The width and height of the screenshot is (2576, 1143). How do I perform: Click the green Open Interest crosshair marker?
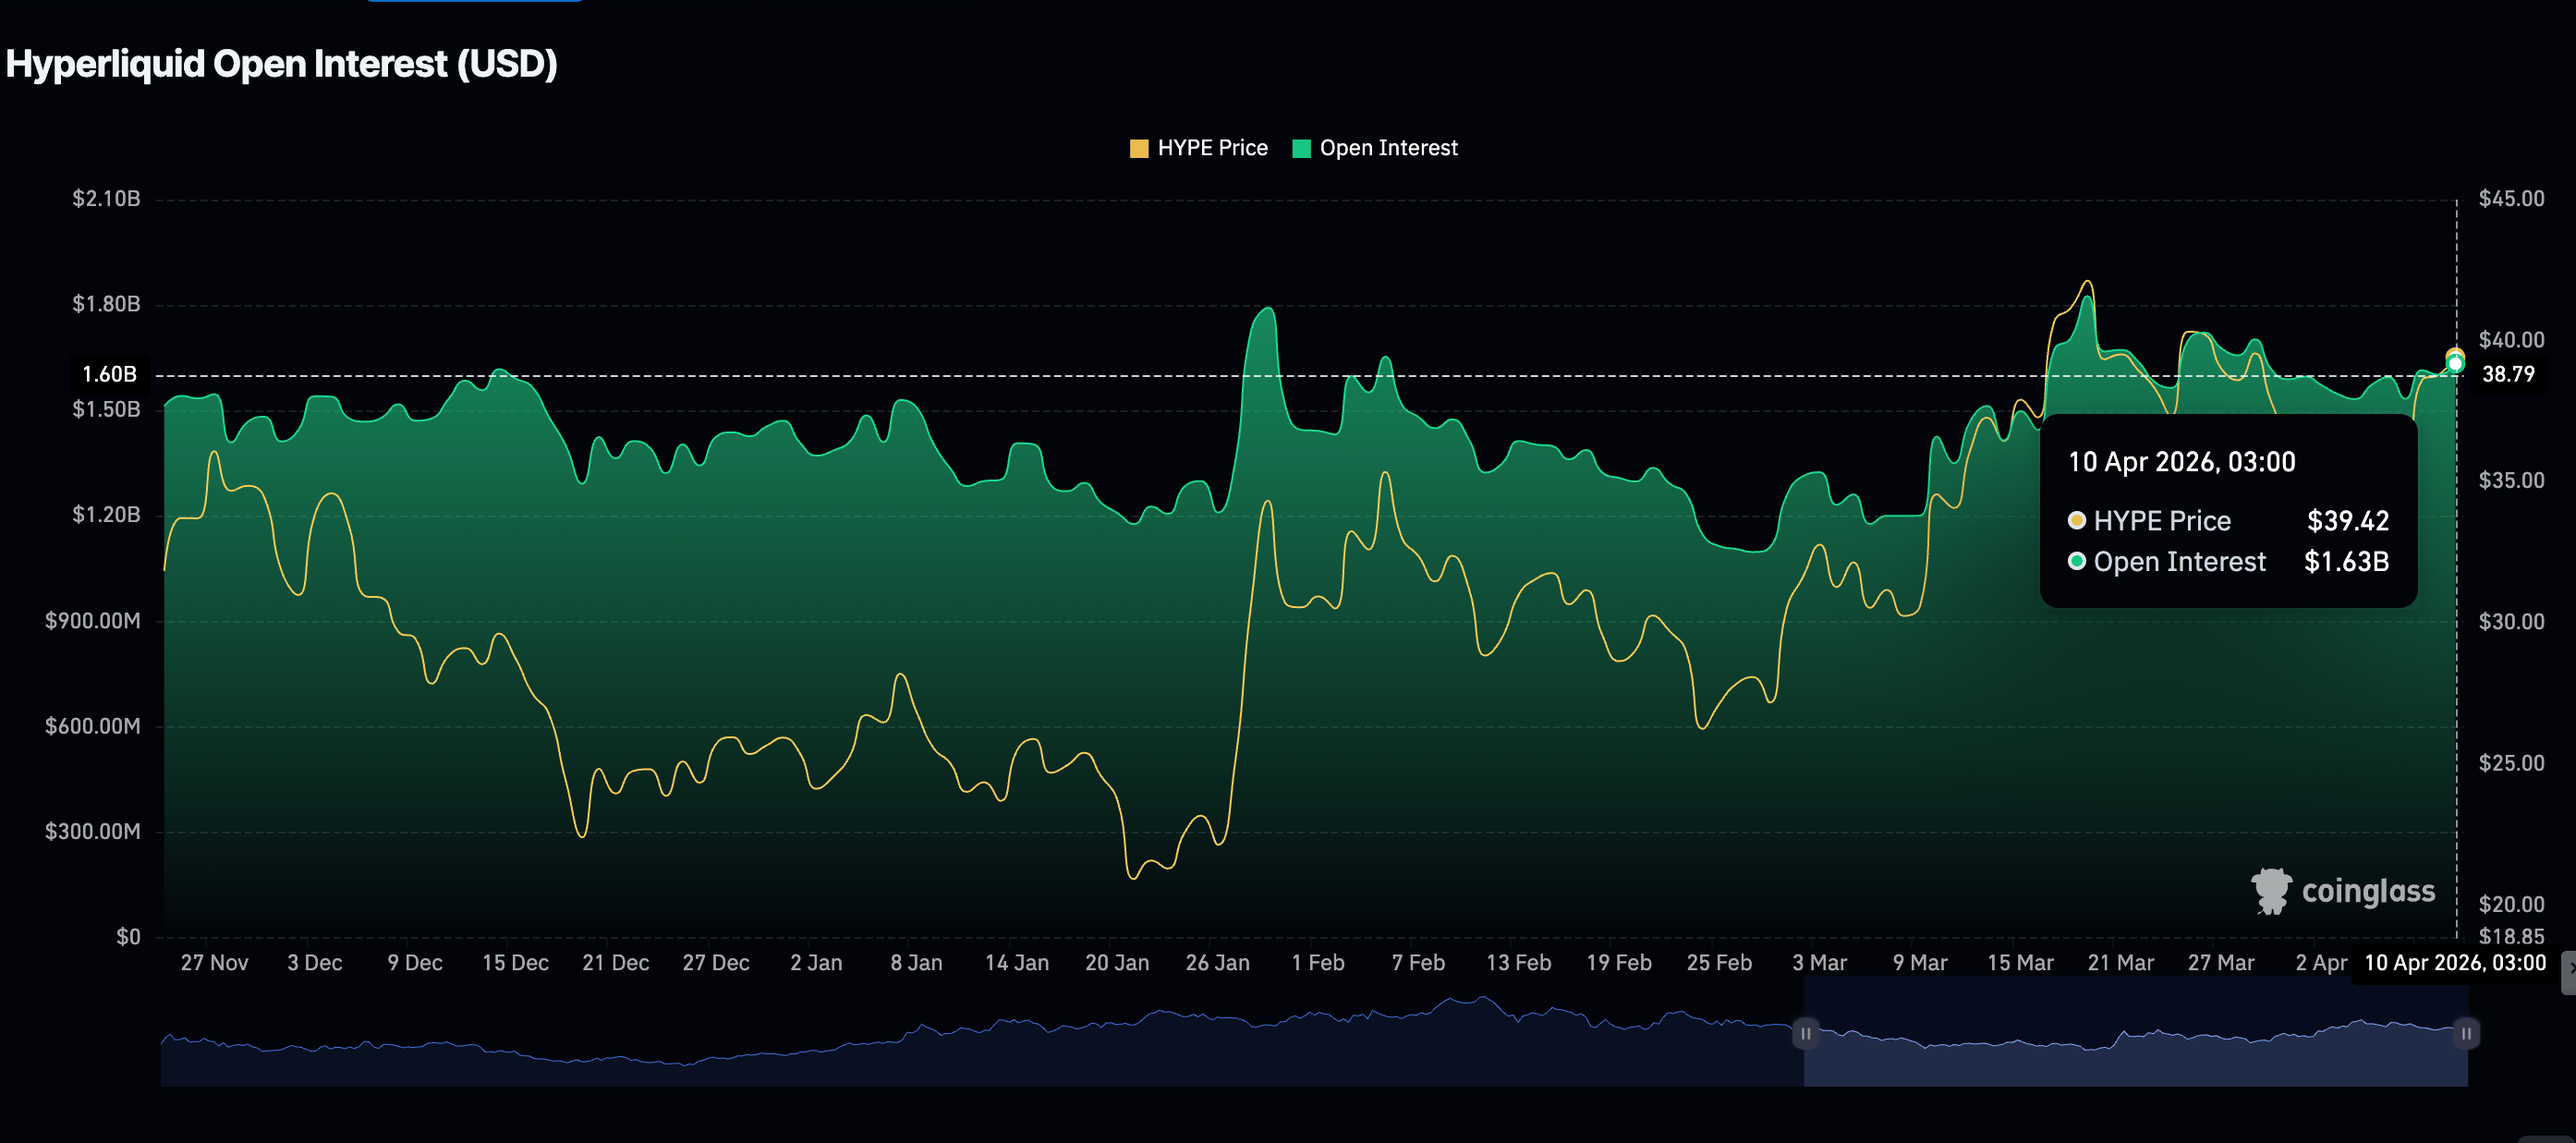click(2455, 365)
